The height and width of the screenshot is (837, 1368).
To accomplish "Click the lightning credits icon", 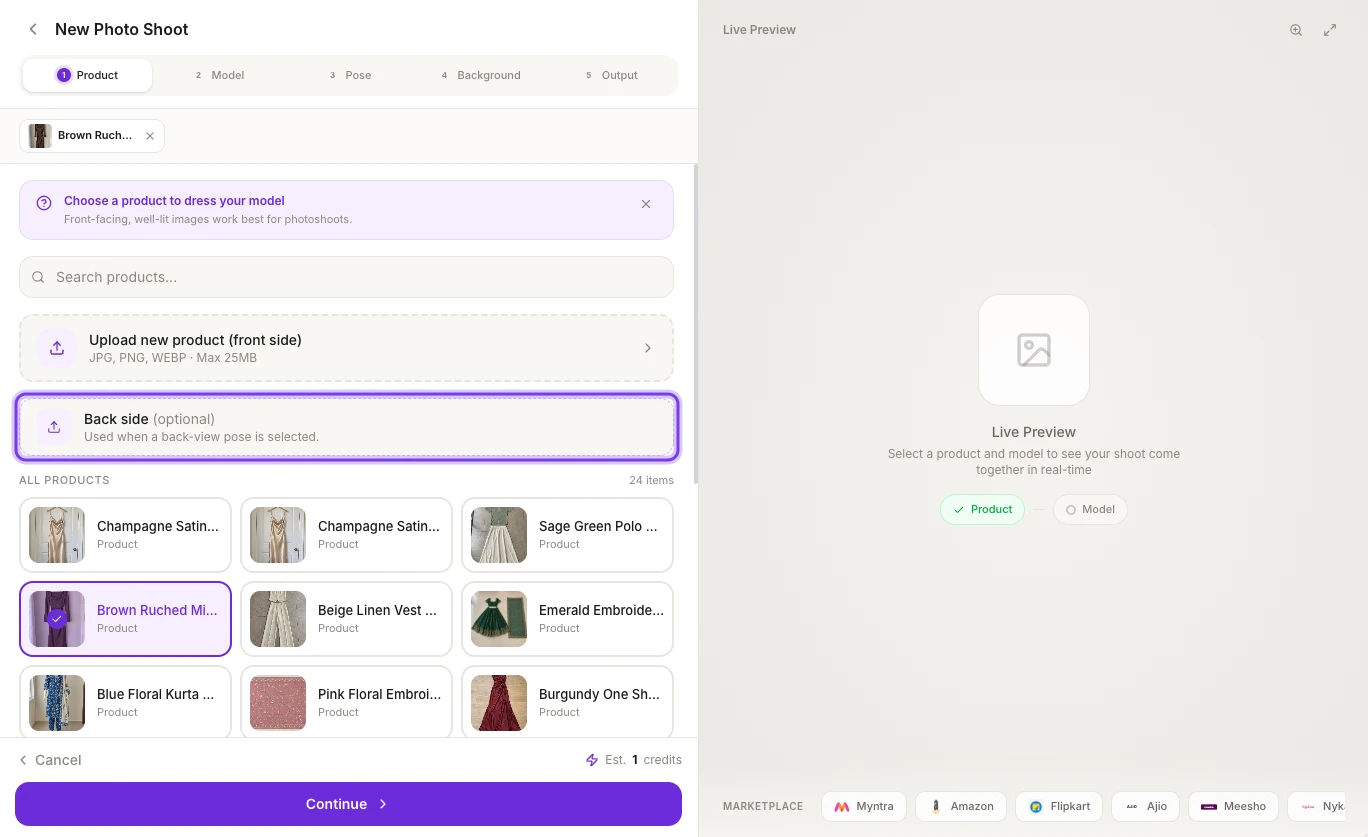I will tap(592, 760).
